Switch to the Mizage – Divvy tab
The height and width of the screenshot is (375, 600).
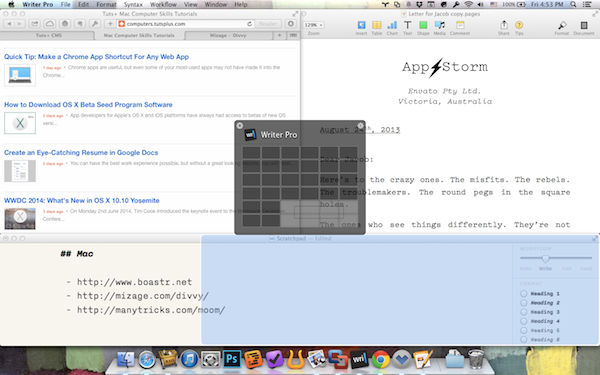(228, 35)
